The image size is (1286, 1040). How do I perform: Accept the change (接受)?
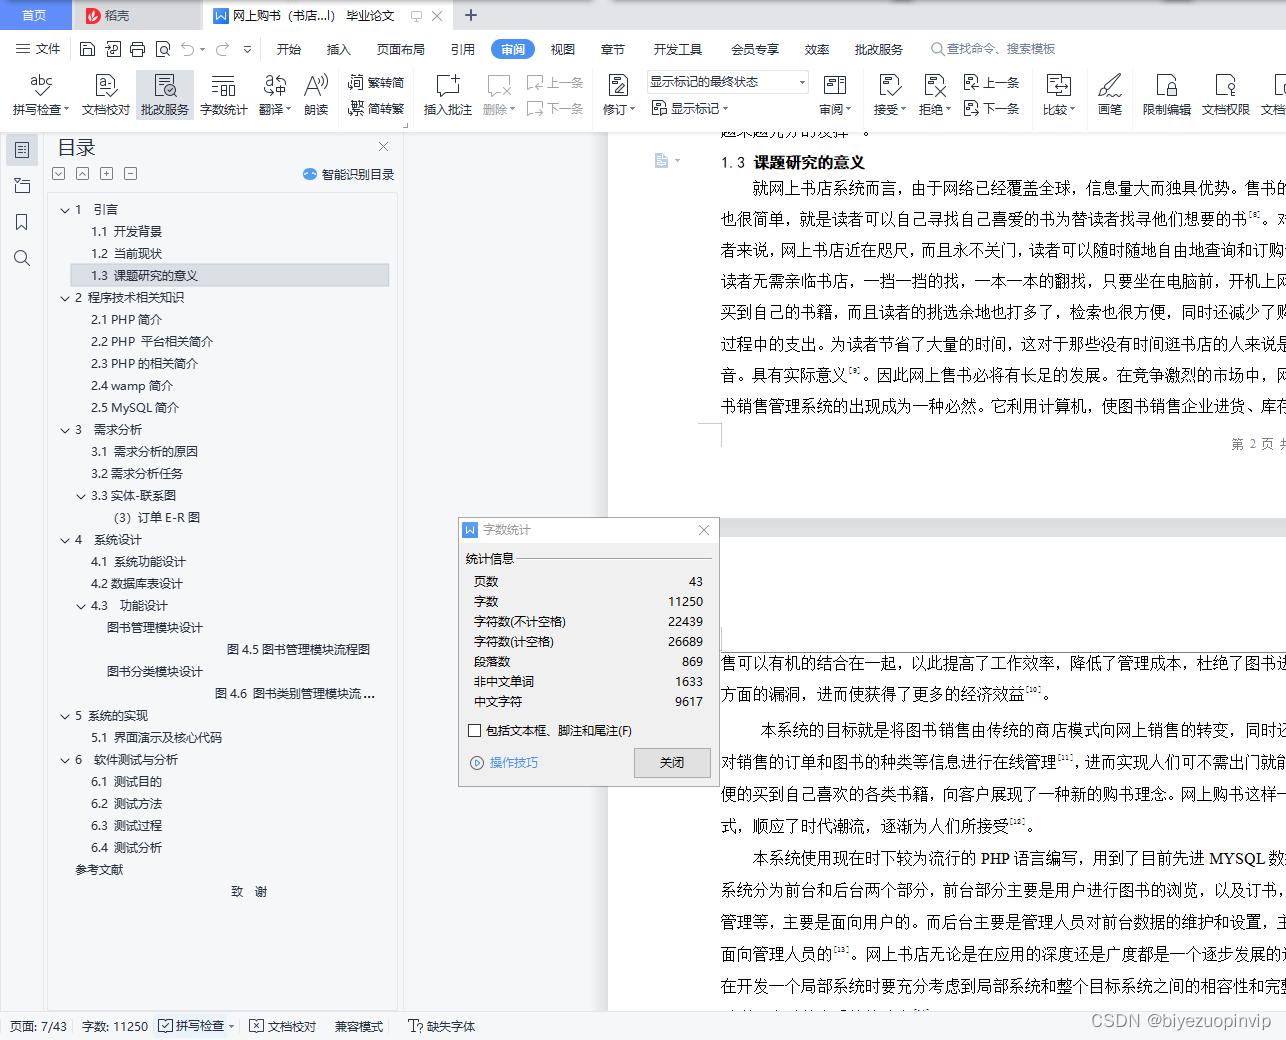point(889,95)
